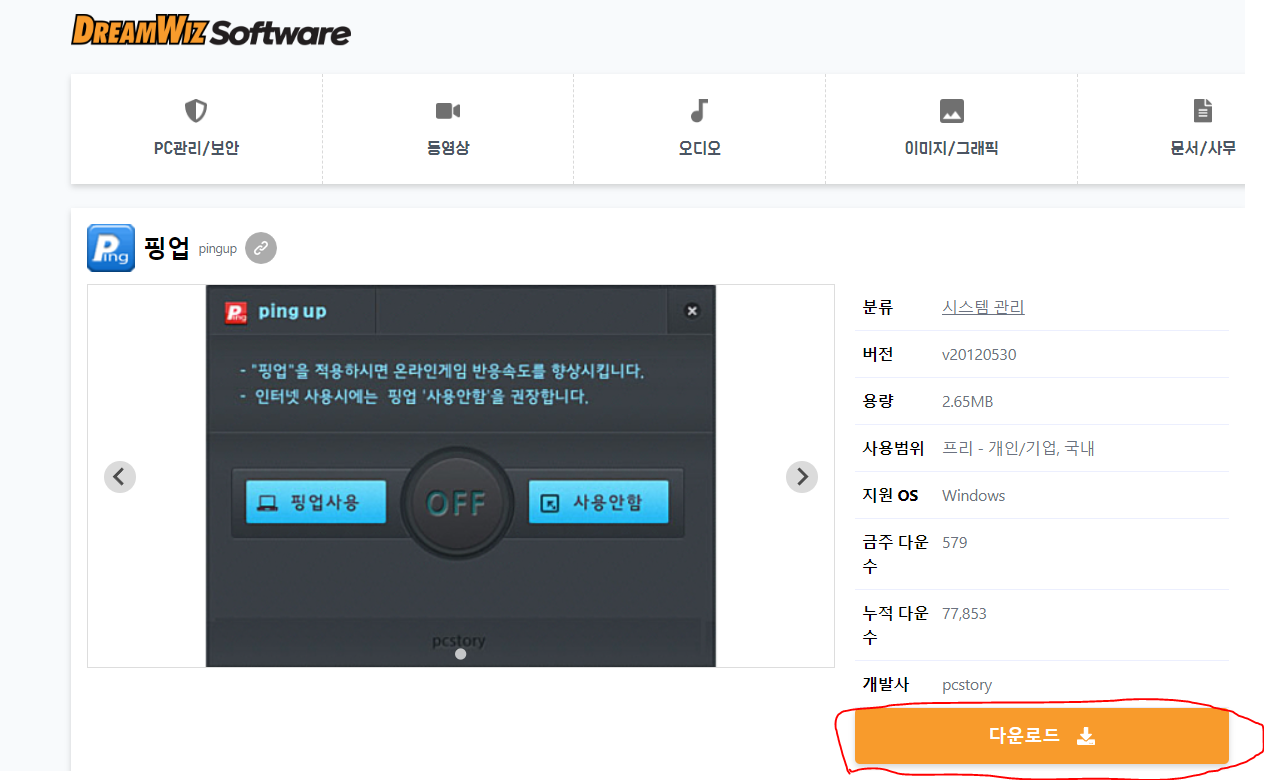This screenshot has height=780, width=1264.
Task: Click the ping up preview screenshot
Action: (x=460, y=475)
